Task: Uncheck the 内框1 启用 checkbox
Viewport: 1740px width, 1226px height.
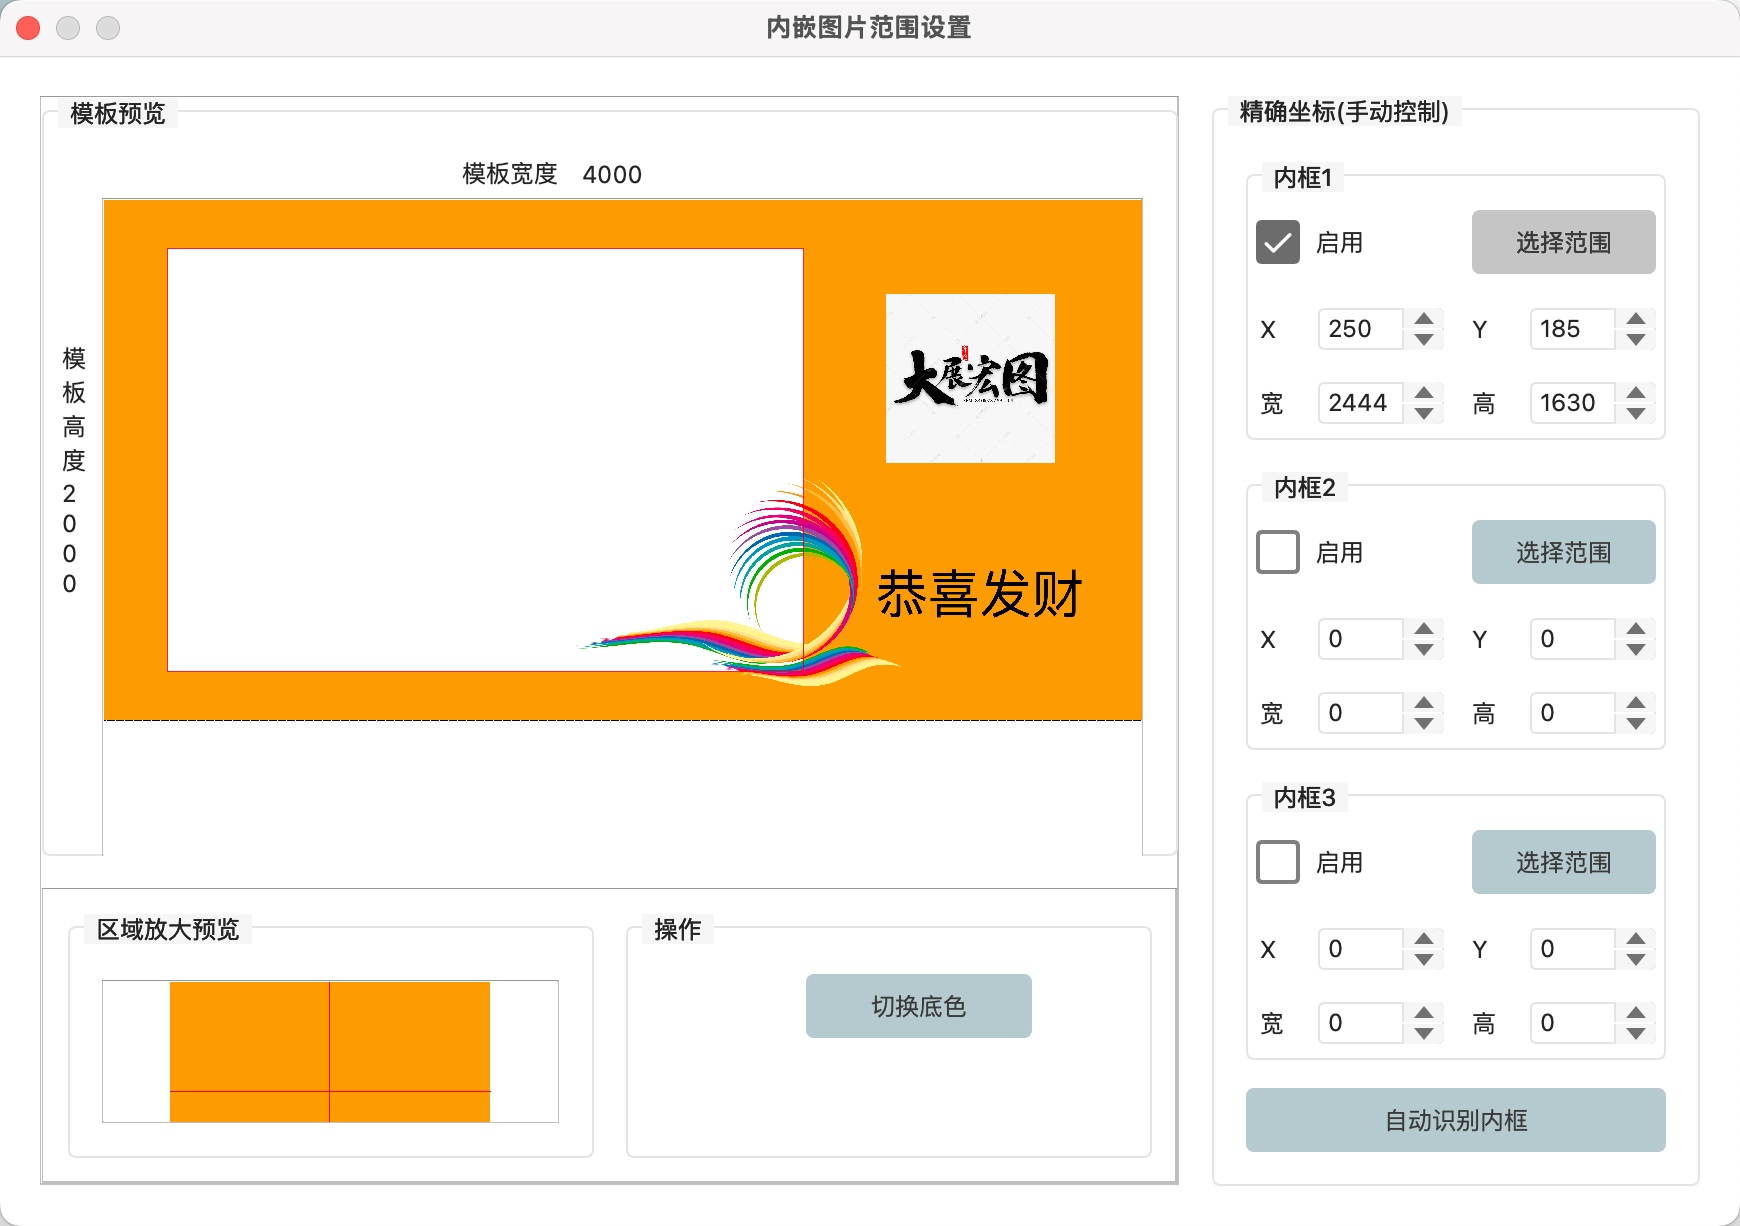Action: [x=1277, y=243]
